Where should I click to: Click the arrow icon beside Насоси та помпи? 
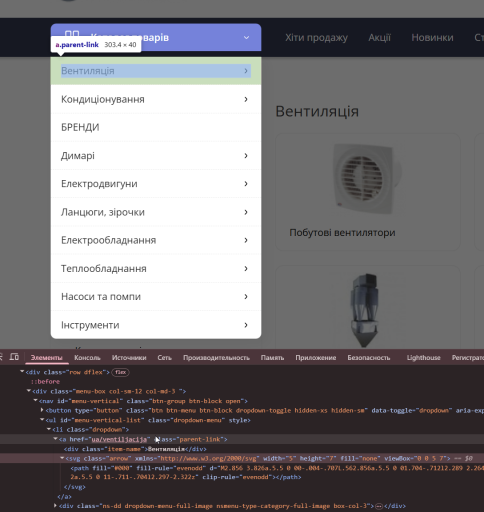[x=246, y=297]
